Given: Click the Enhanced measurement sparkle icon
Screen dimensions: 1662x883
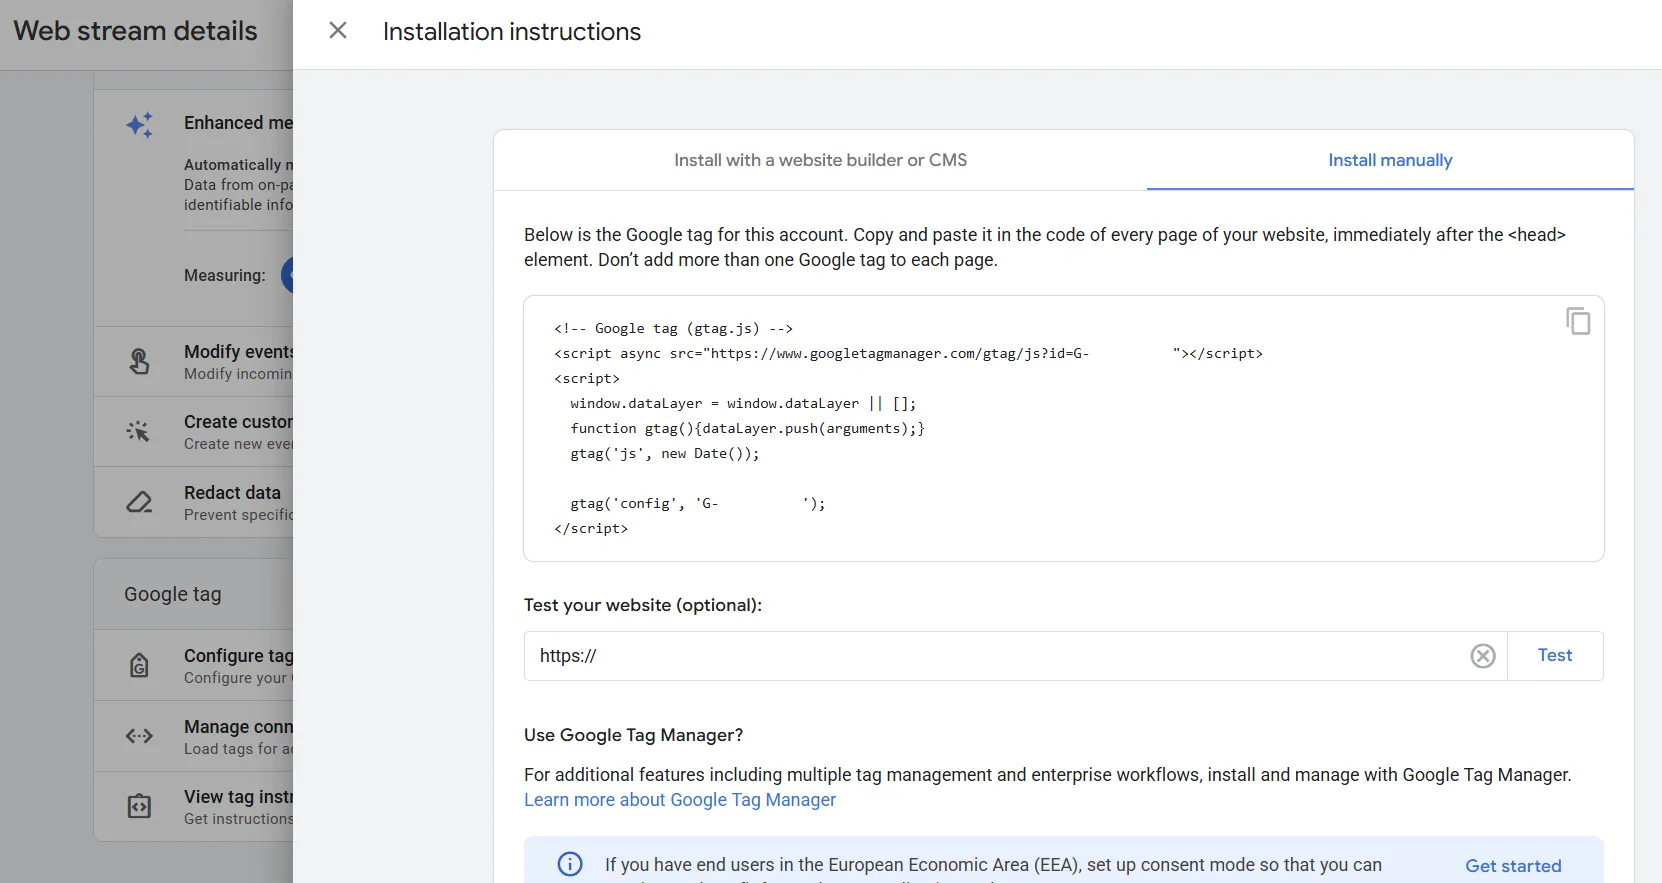Looking at the screenshot, I should (x=140, y=124).
